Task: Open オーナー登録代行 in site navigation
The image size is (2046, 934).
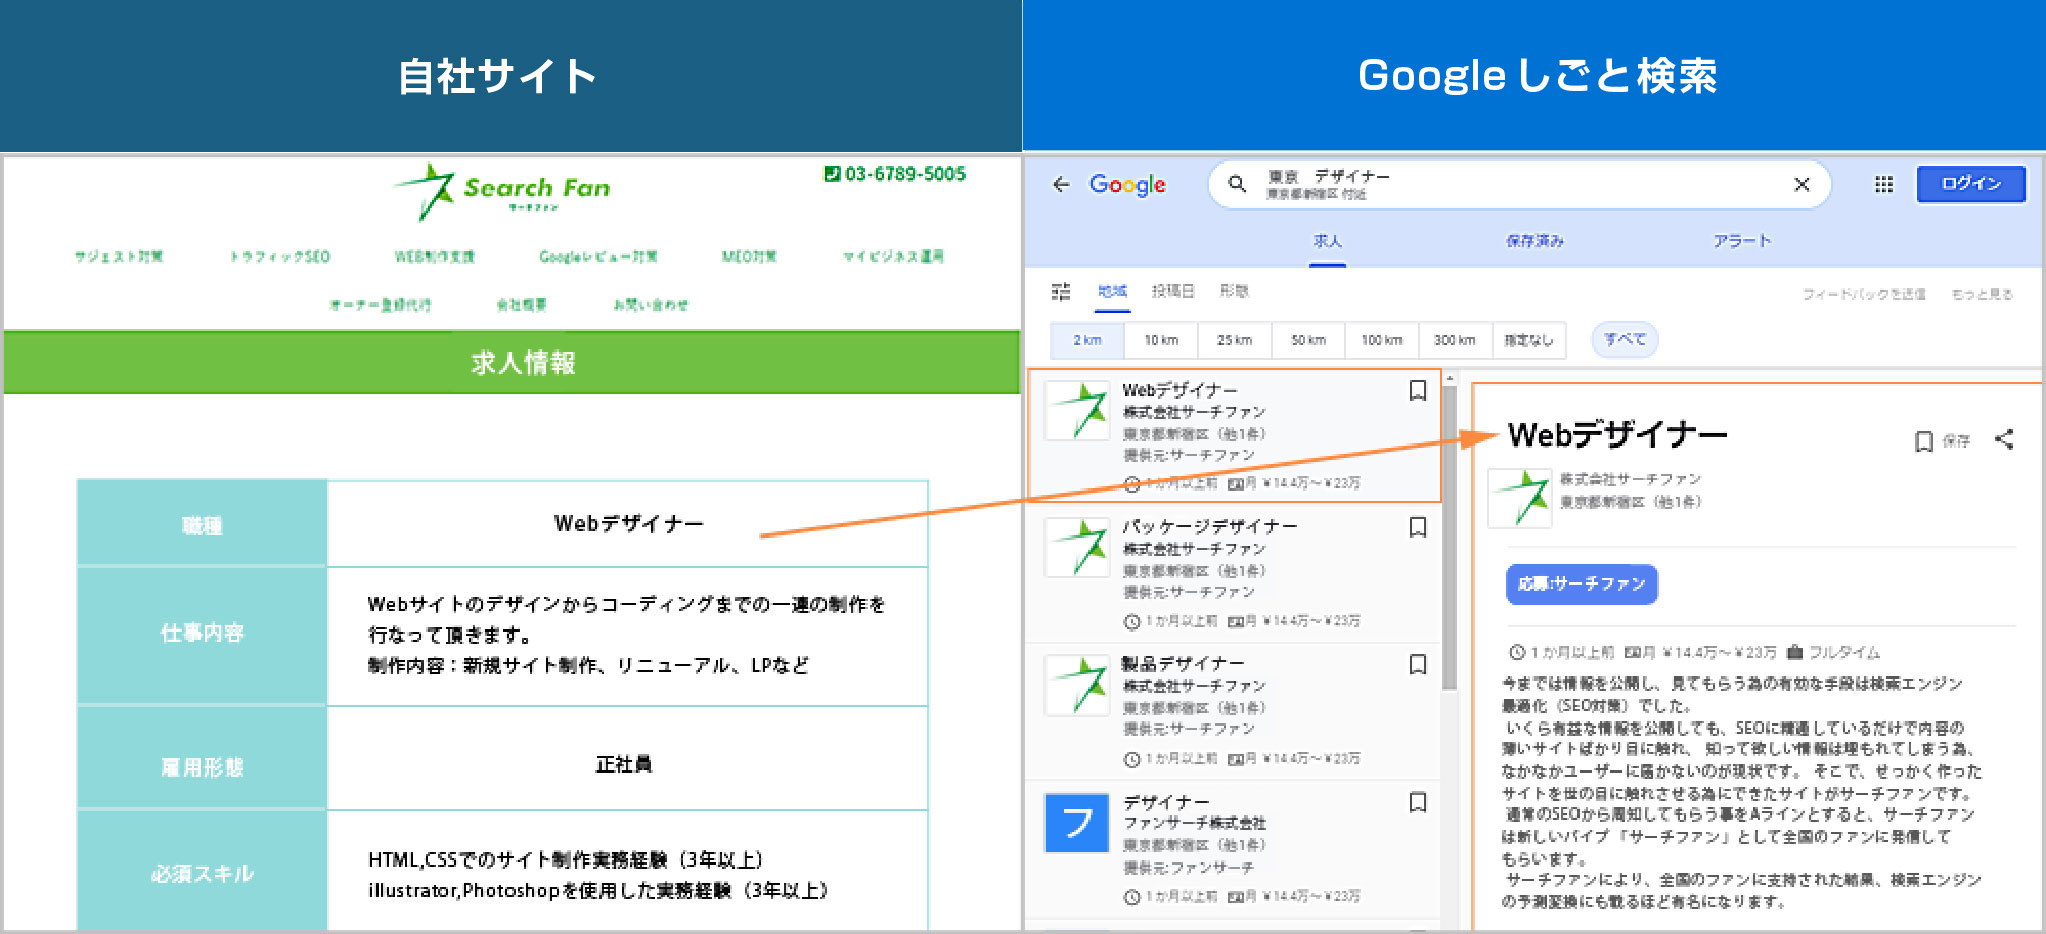Action: [380, 305]
